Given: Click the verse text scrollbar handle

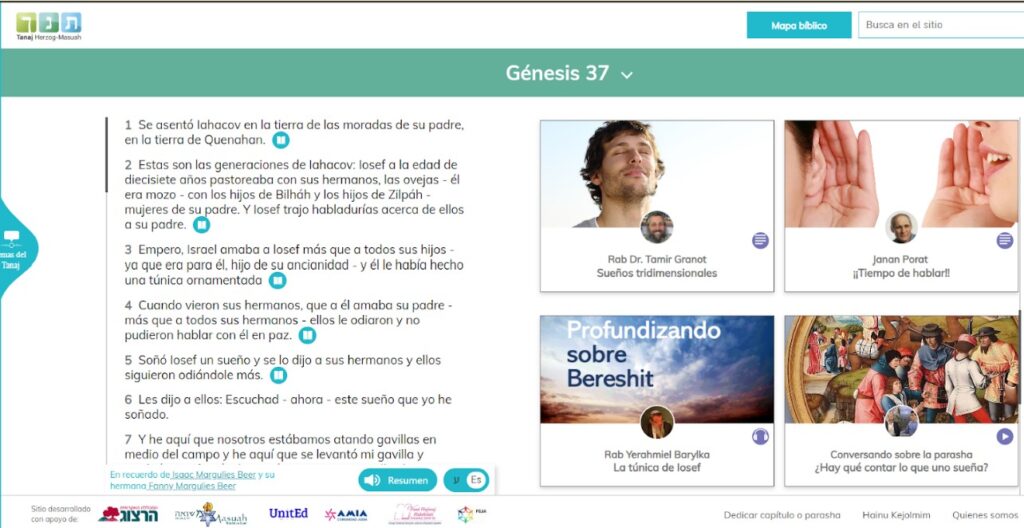Looking at the screenshot, I should 106,155.
